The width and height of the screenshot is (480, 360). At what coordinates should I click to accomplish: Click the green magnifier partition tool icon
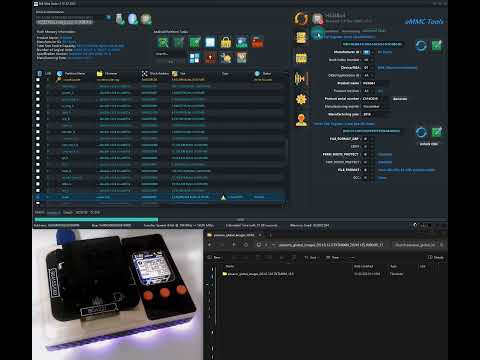pyautogui.click(x=163, y=42)
